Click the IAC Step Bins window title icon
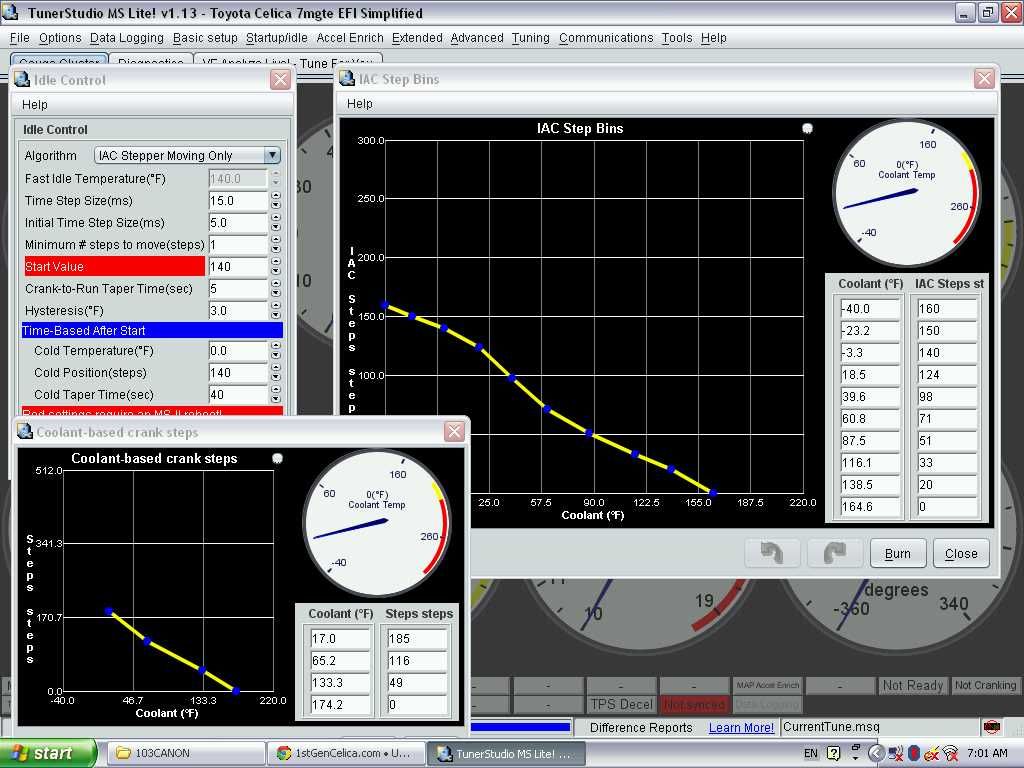The image size is (1024, 768). 347,79
